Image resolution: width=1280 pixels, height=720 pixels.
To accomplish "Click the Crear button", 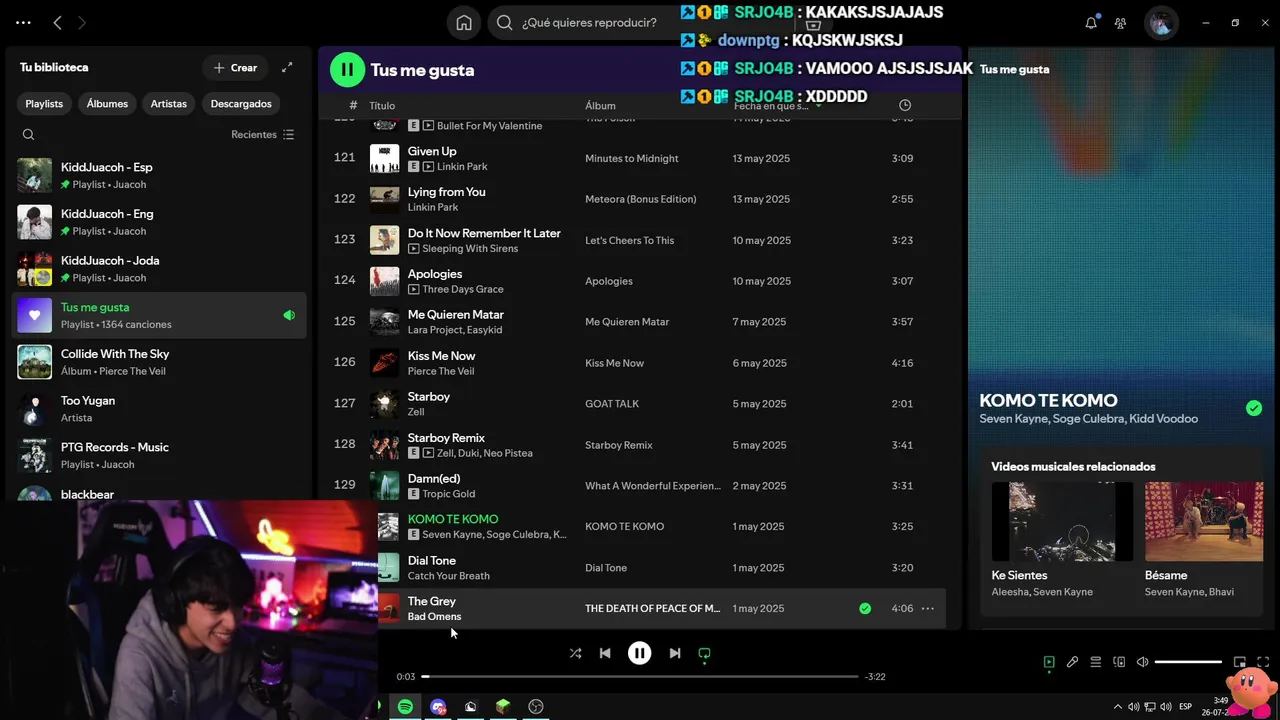I will tap(235, 67).
